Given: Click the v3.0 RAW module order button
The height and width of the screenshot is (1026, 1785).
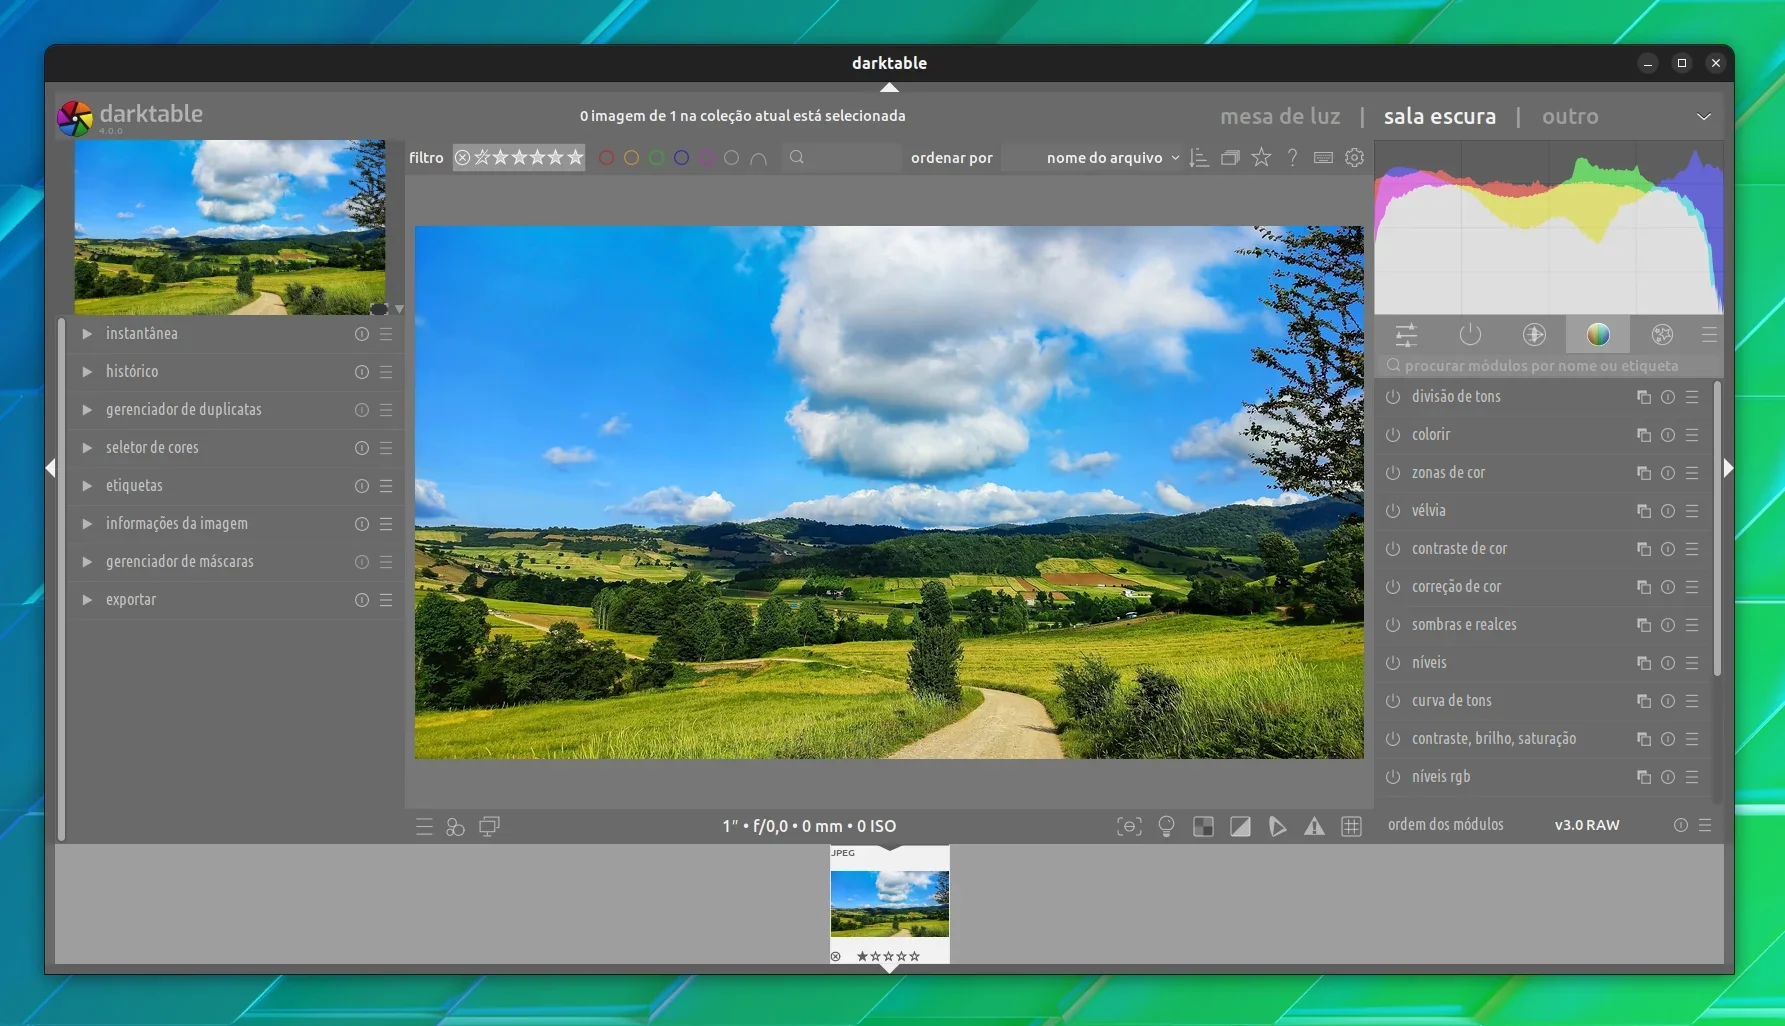Looking at the screenshot, I should (x=1587, y=825).
